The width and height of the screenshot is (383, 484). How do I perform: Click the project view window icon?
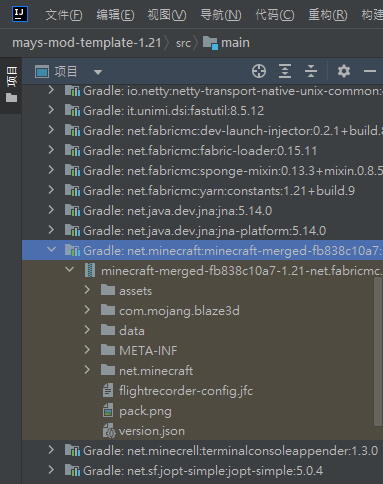42,72
